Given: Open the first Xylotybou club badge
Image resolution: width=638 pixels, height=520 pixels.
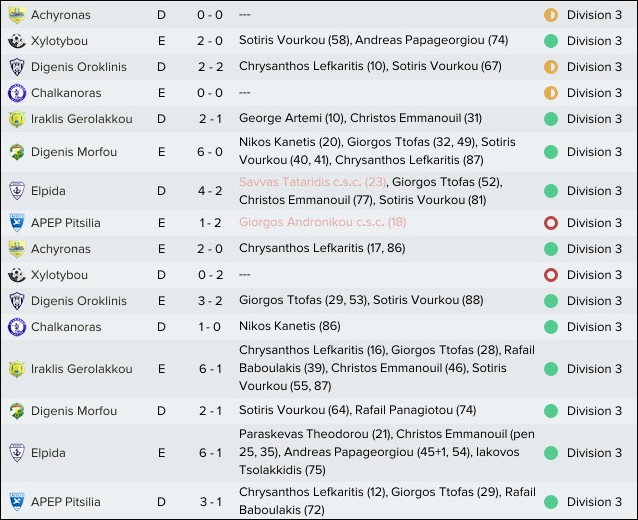Looking at the screenshot, I should point(17,41).
